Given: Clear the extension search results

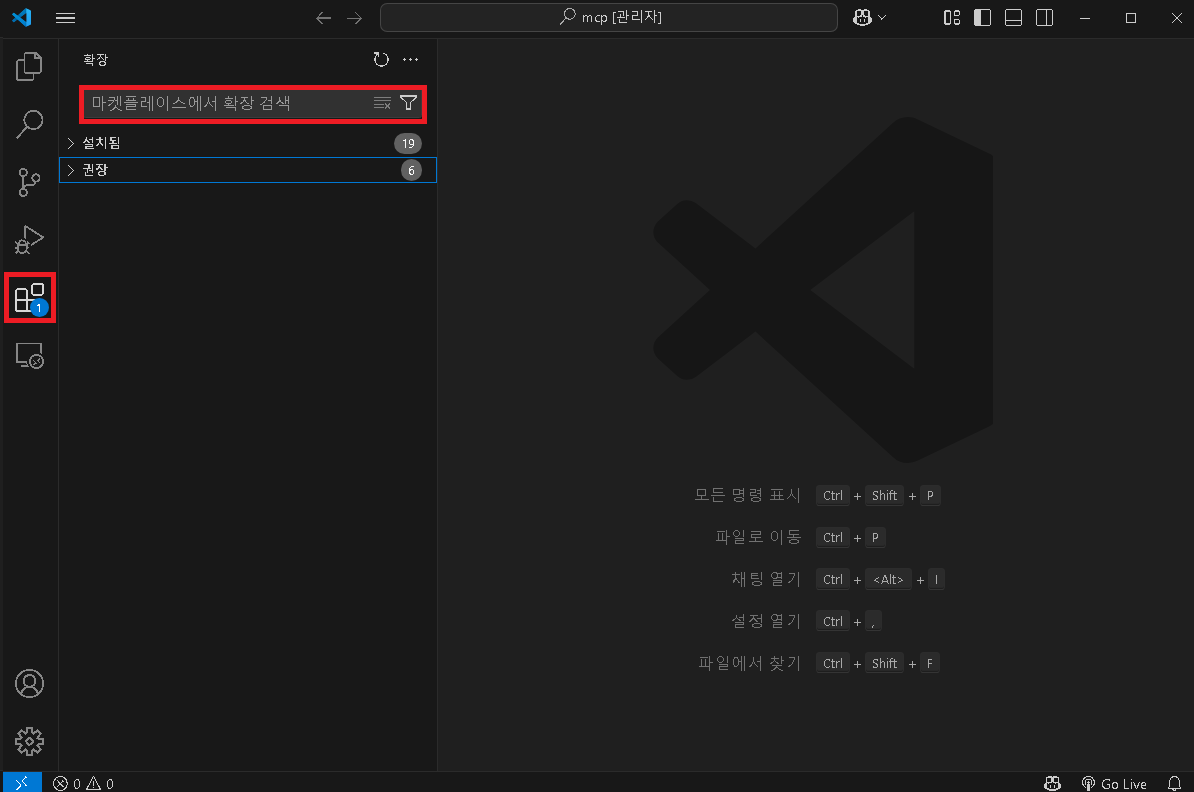Looking at the screenshot, I should (382, 103).
